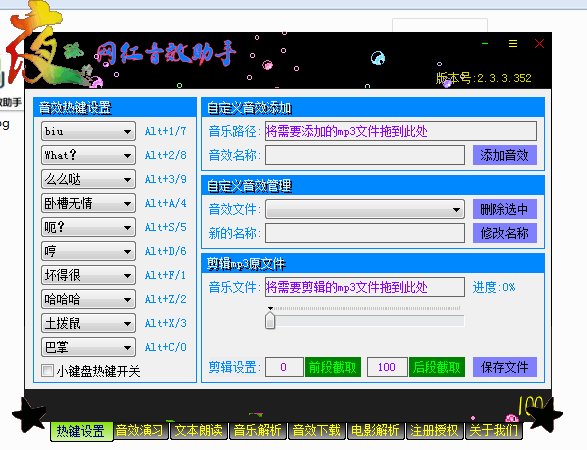Open the 音效文件 combo box
The image size is (587, 450).
coord(365,209)
